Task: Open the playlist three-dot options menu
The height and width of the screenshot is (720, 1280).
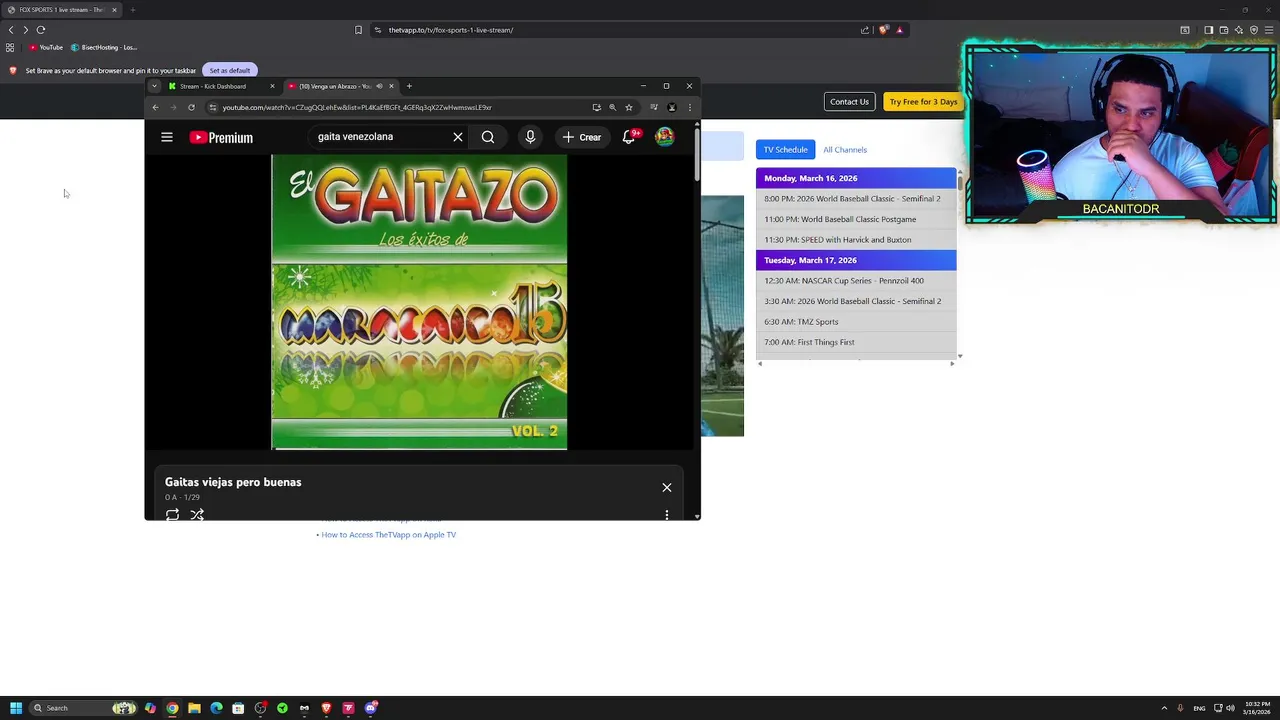Action: click(x=667, y=515)
